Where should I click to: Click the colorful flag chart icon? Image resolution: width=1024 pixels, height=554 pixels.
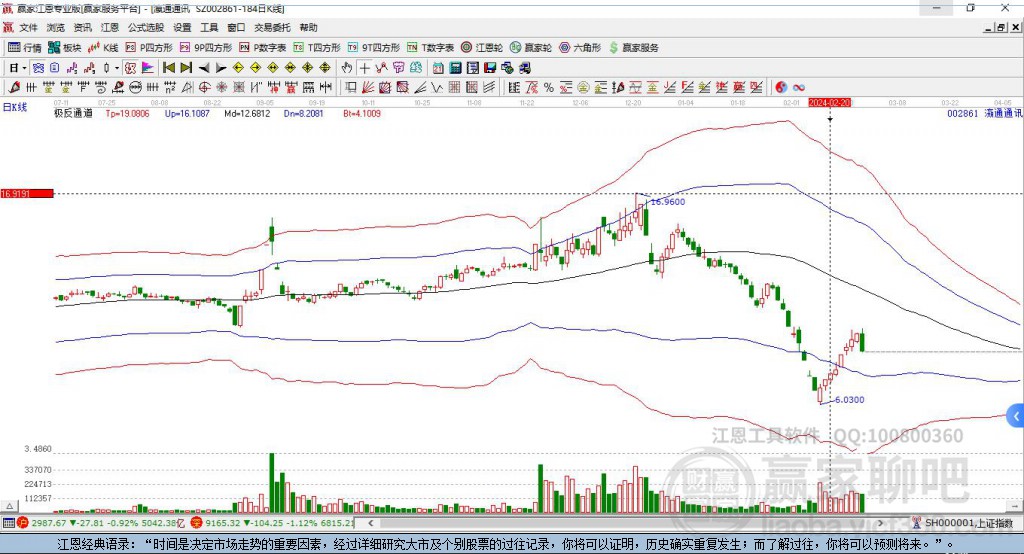(x=148, y=68)
